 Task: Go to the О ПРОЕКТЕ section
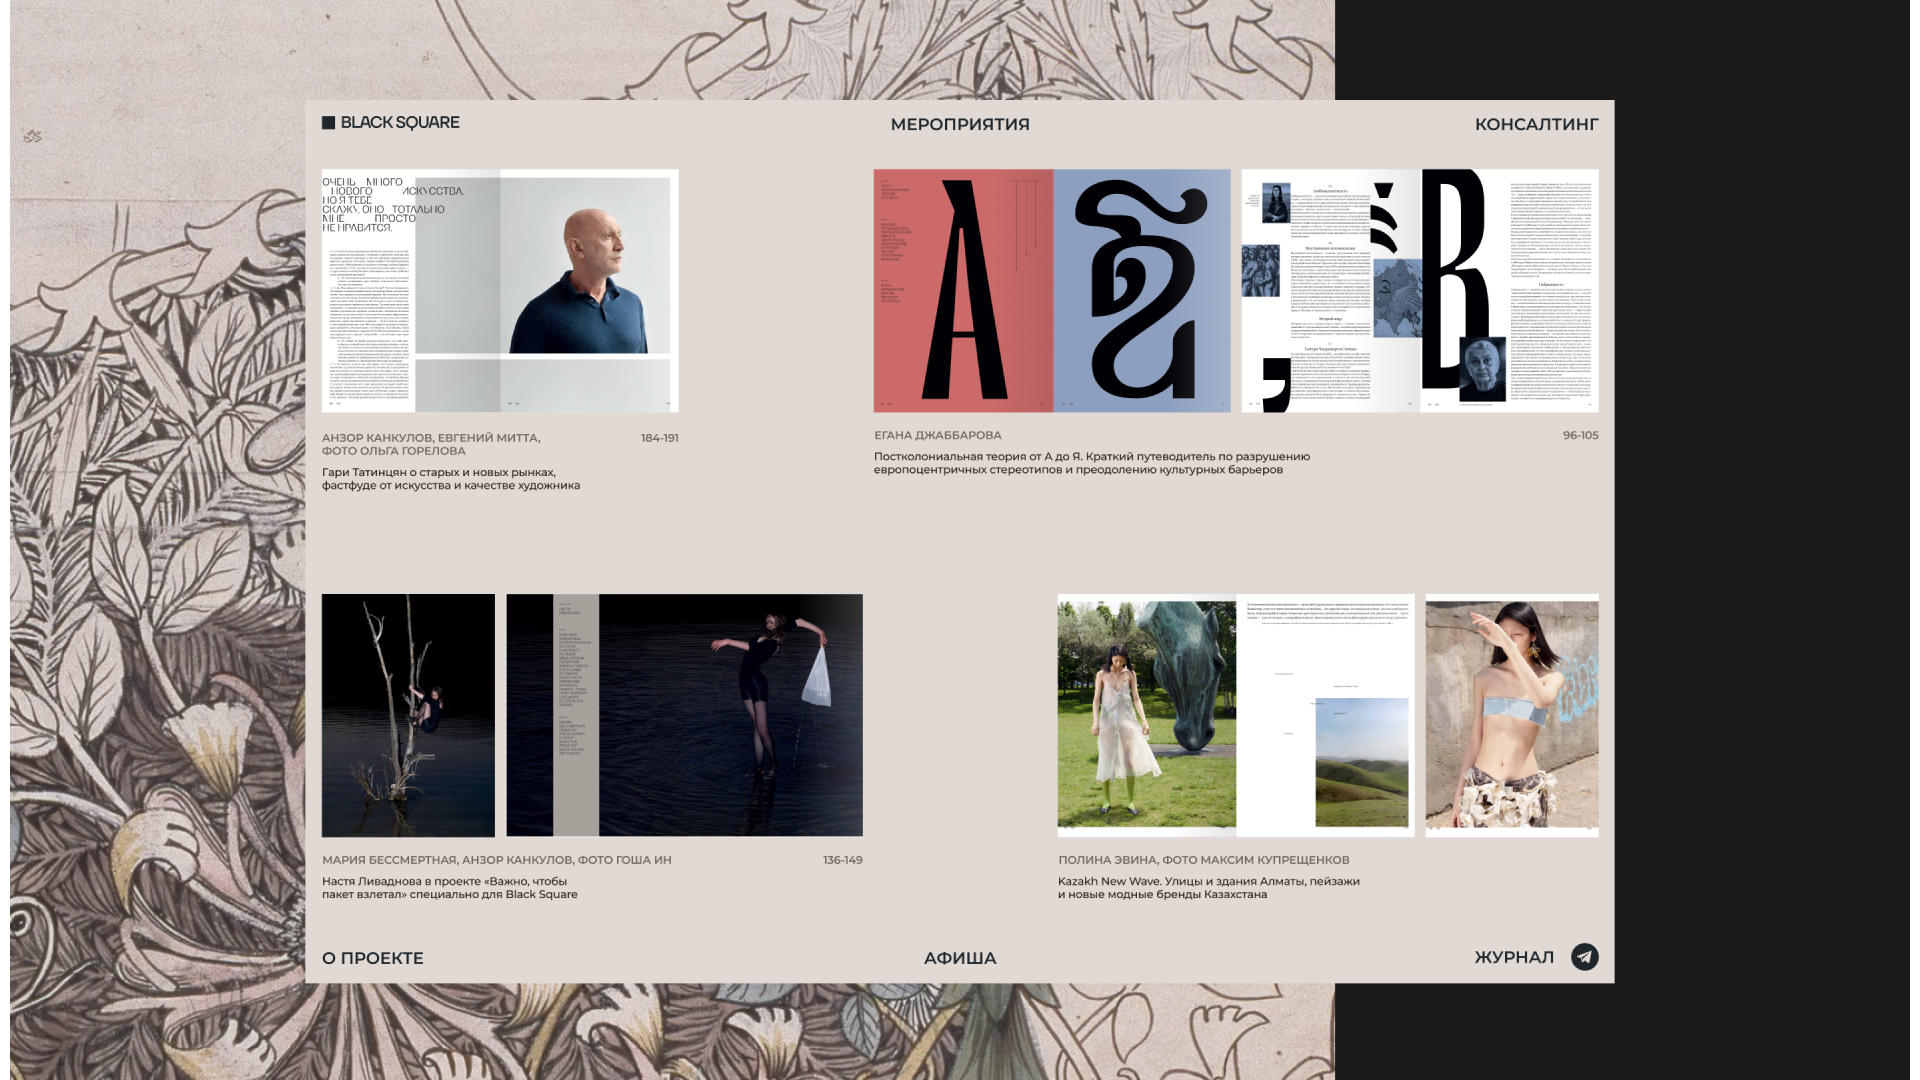[x=372, y=958]
